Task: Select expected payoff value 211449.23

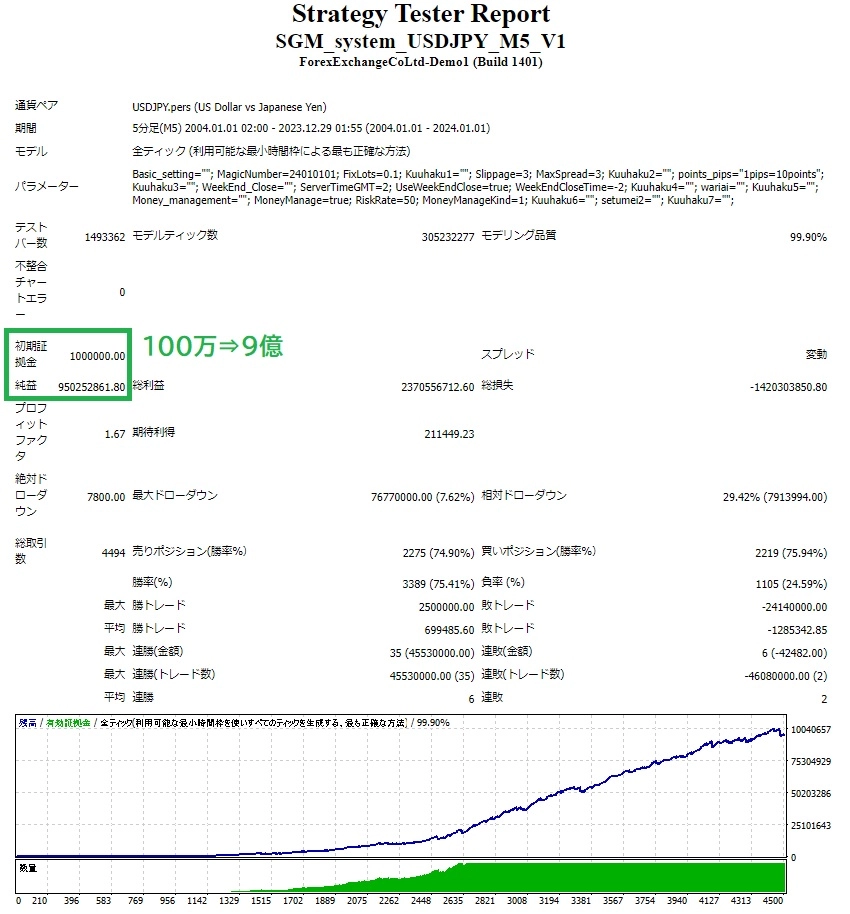Action: [449, 434]
